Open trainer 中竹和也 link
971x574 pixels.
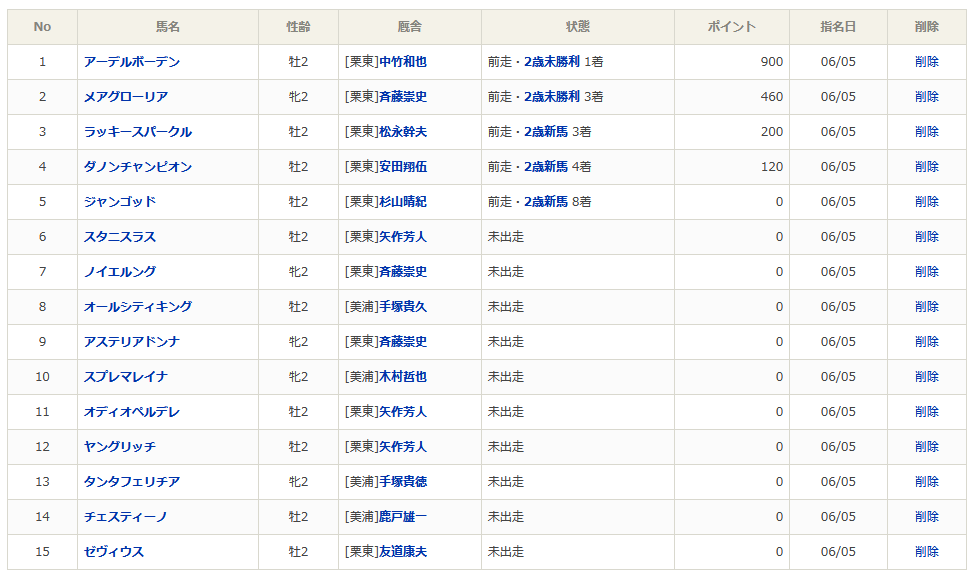tap(403, 62)
